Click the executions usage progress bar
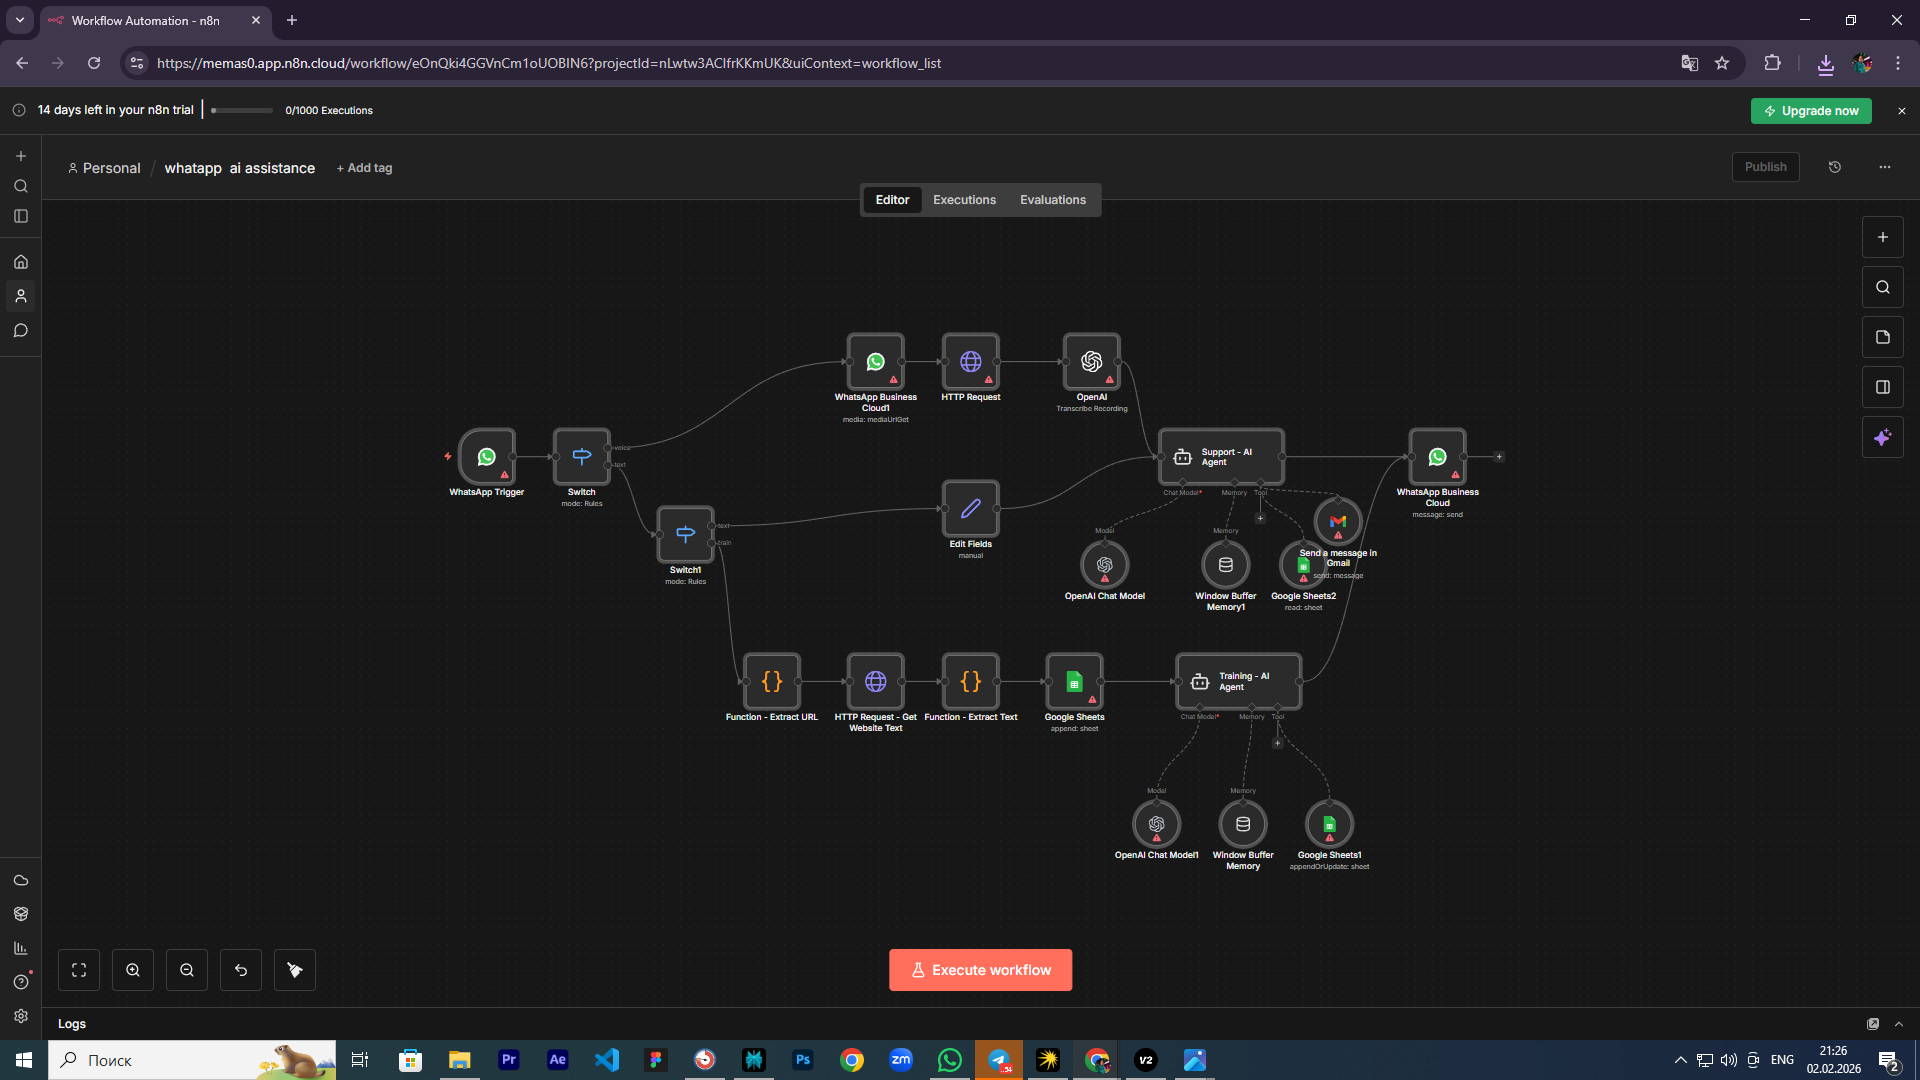The width and height of the screenshot is (1920, 1080). click(242, 110)
